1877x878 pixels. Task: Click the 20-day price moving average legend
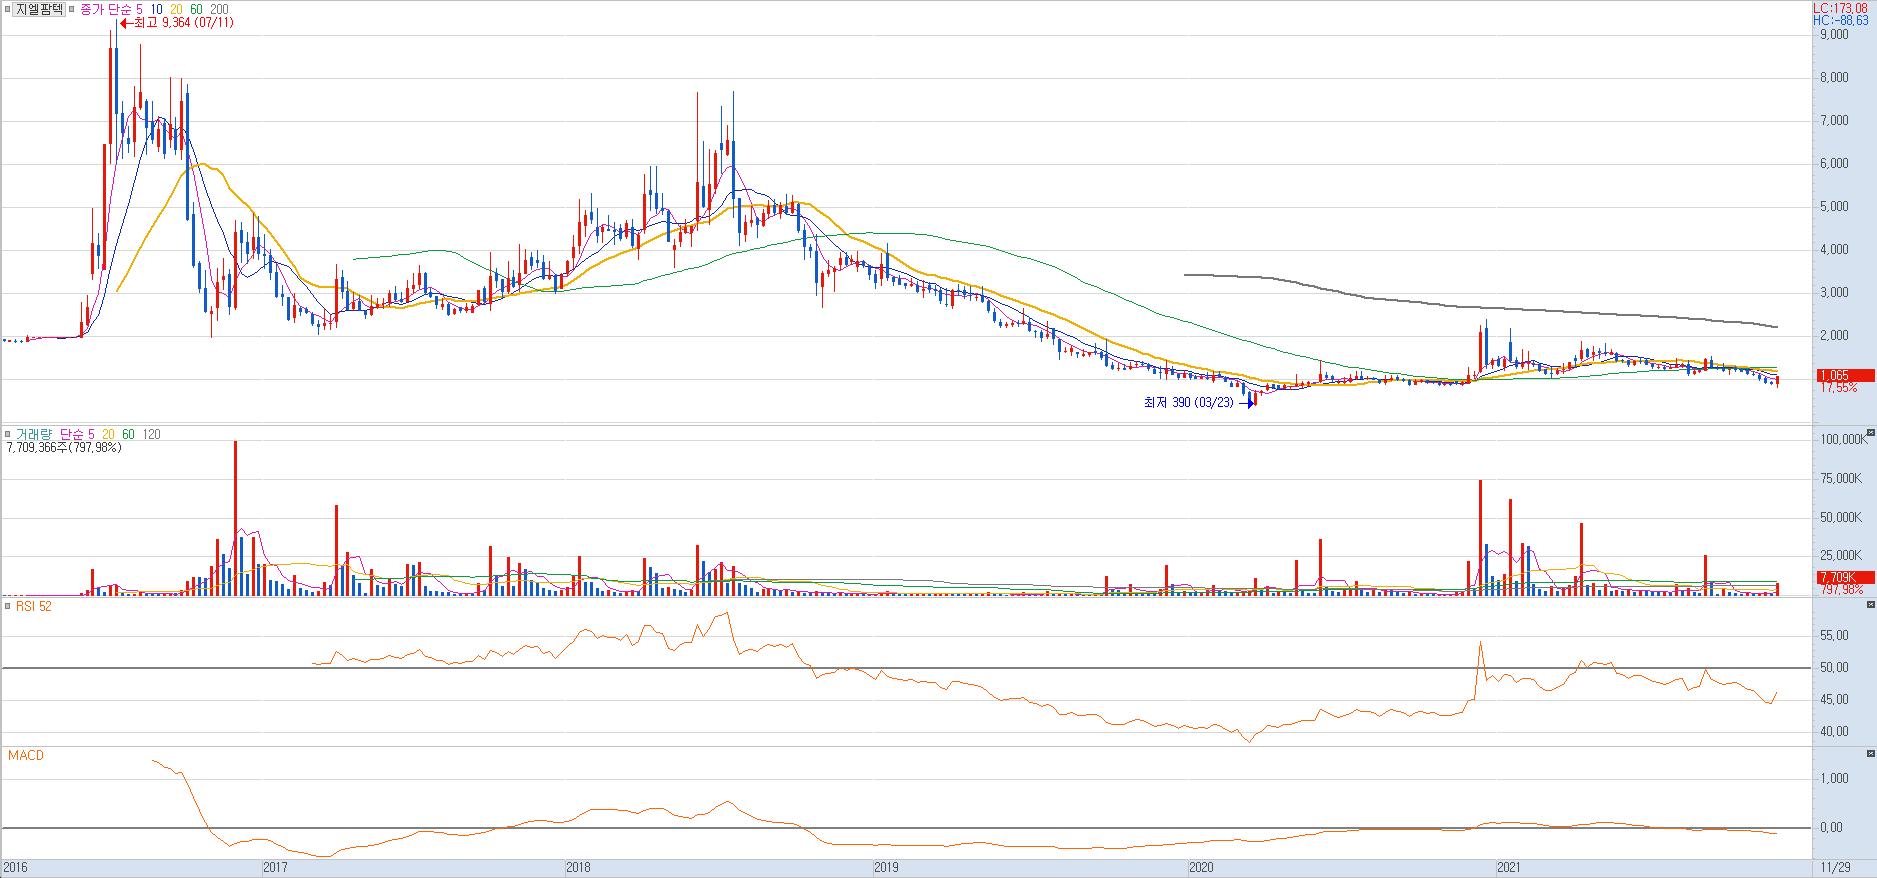coord(176,9)
